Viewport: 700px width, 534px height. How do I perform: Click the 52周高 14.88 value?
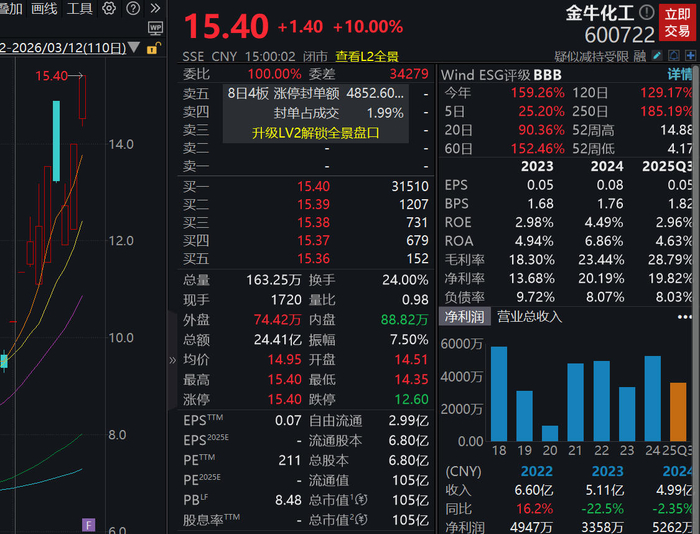tap(676, 130)
